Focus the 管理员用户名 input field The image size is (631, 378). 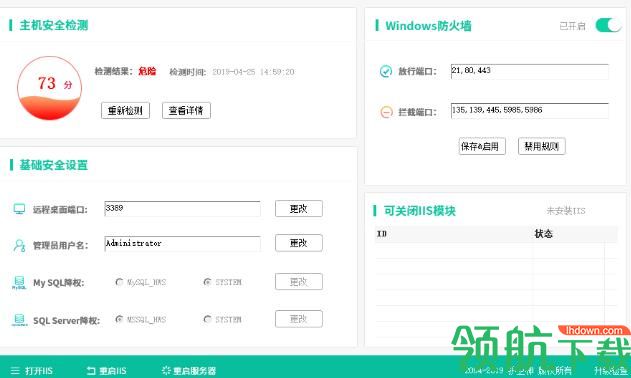coord(182,244)
